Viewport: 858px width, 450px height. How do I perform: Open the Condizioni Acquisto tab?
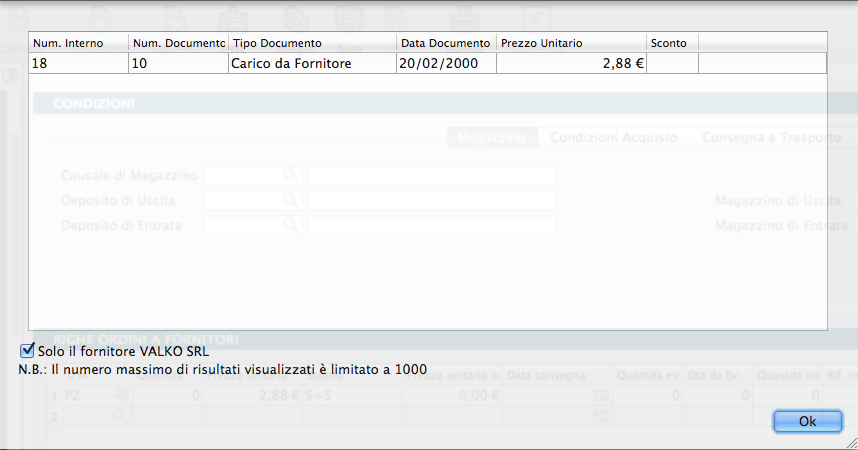[x=614, y=137]
